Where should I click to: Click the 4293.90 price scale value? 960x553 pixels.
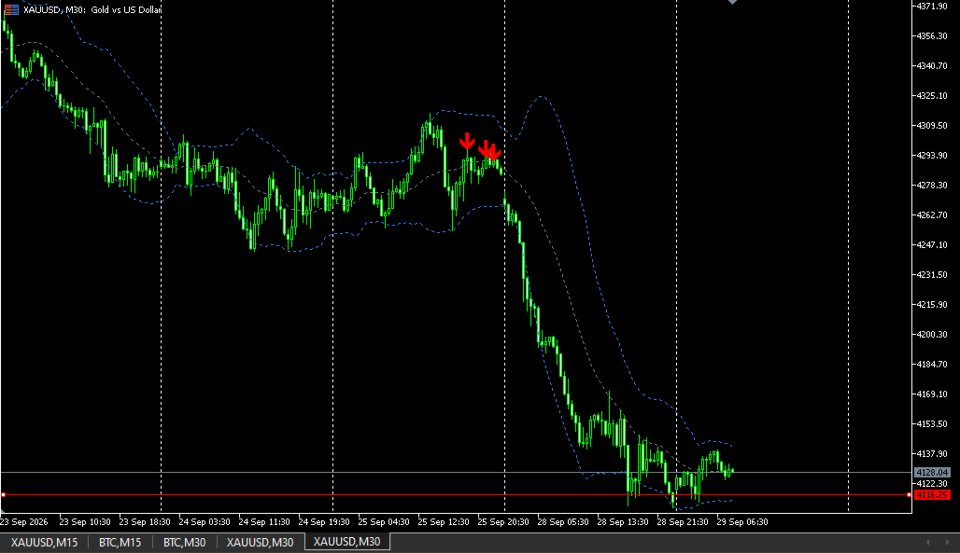[x=931, y=156]
